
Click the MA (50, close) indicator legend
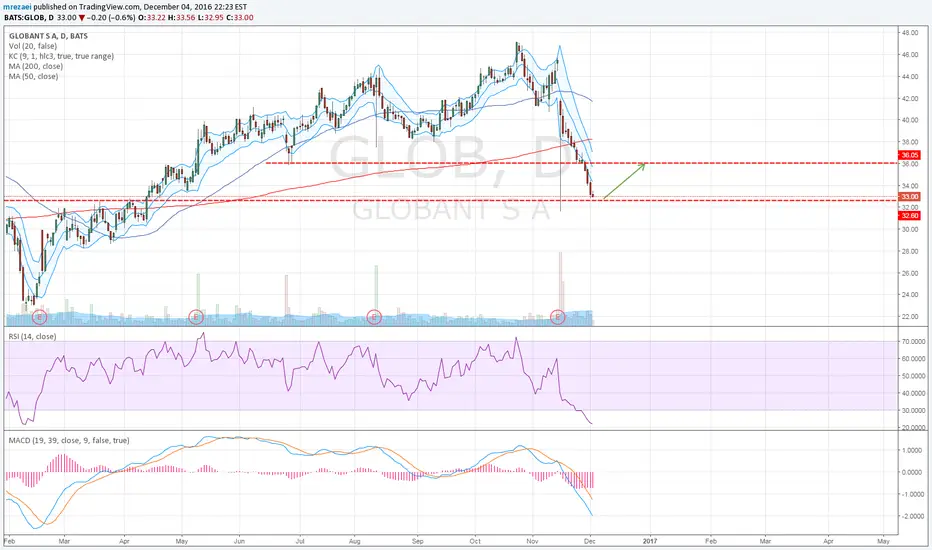click(x=33, y=76)
